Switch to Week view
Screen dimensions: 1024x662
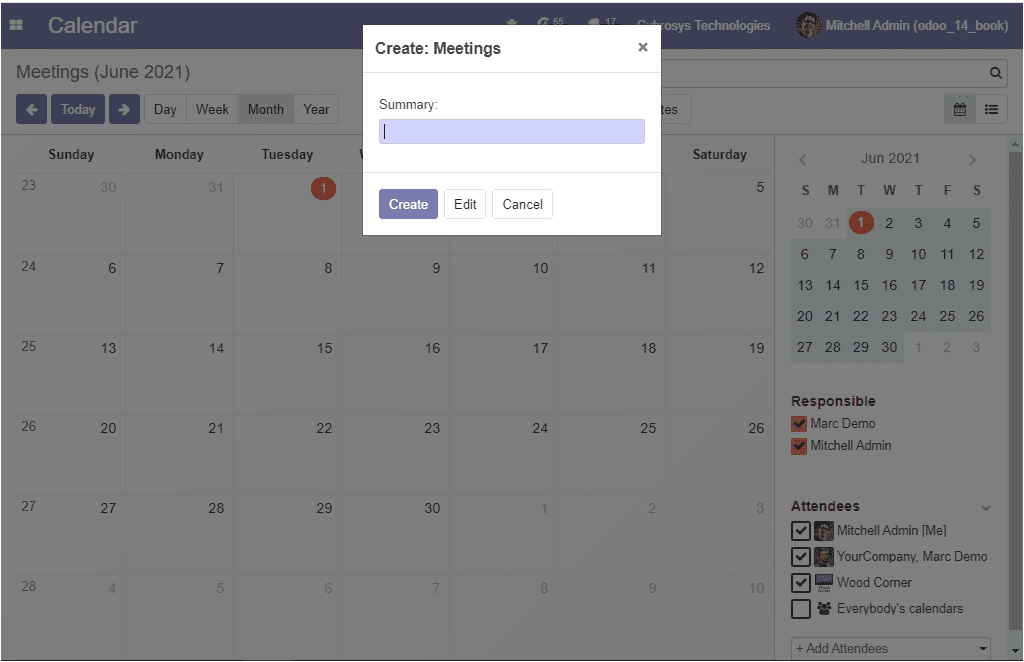pyautogui.click(x=212, y=110)
